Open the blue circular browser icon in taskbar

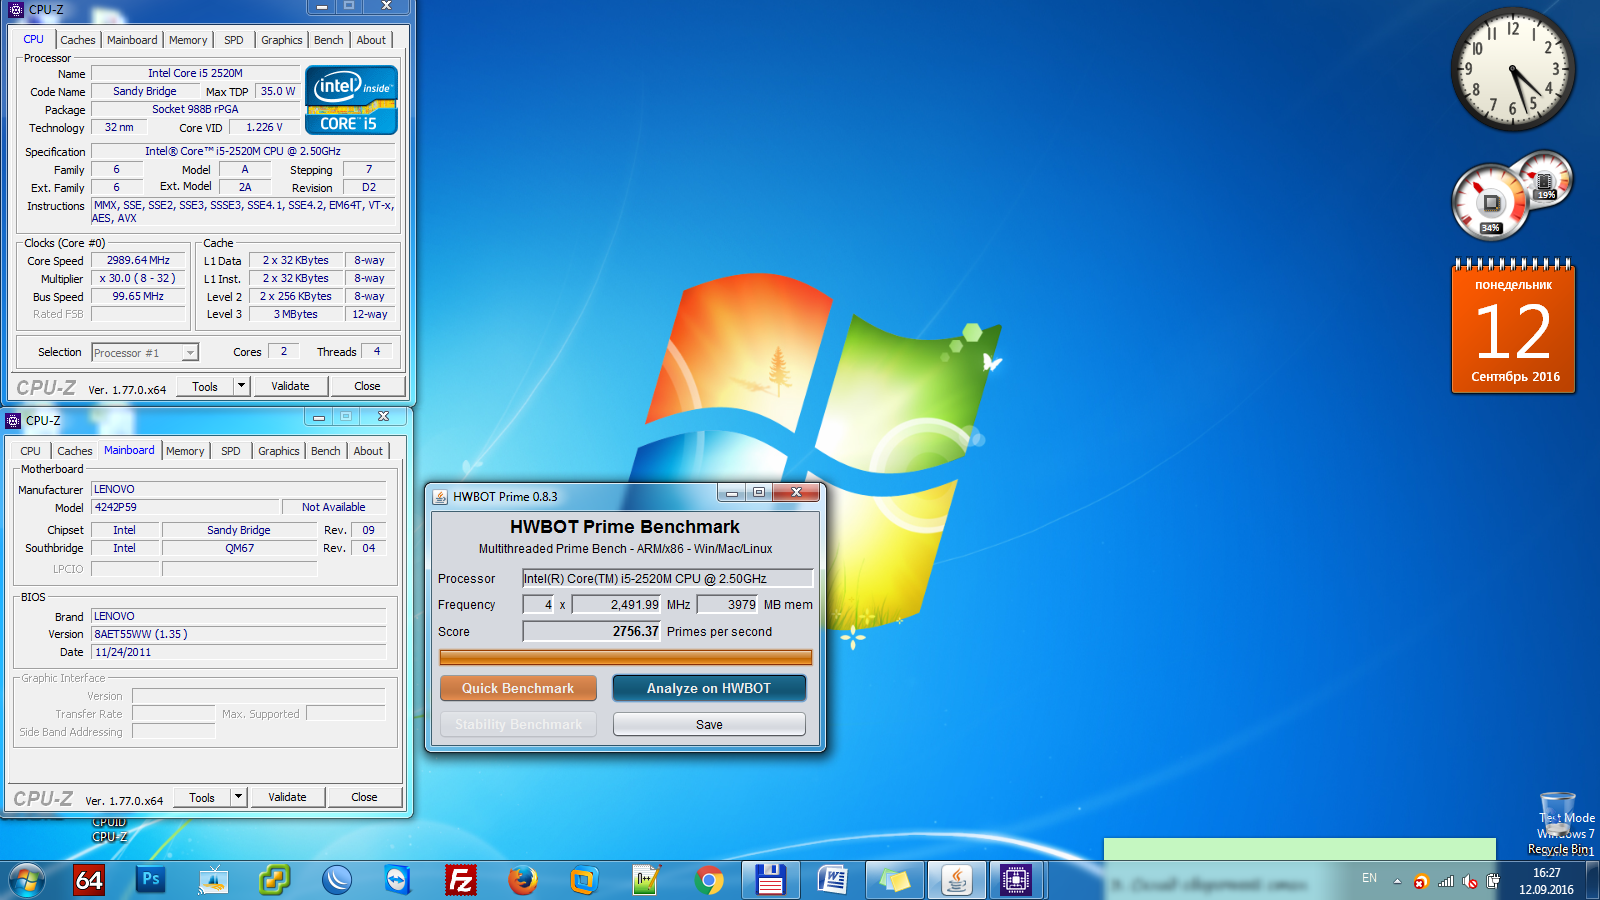(x=337, y=880)
